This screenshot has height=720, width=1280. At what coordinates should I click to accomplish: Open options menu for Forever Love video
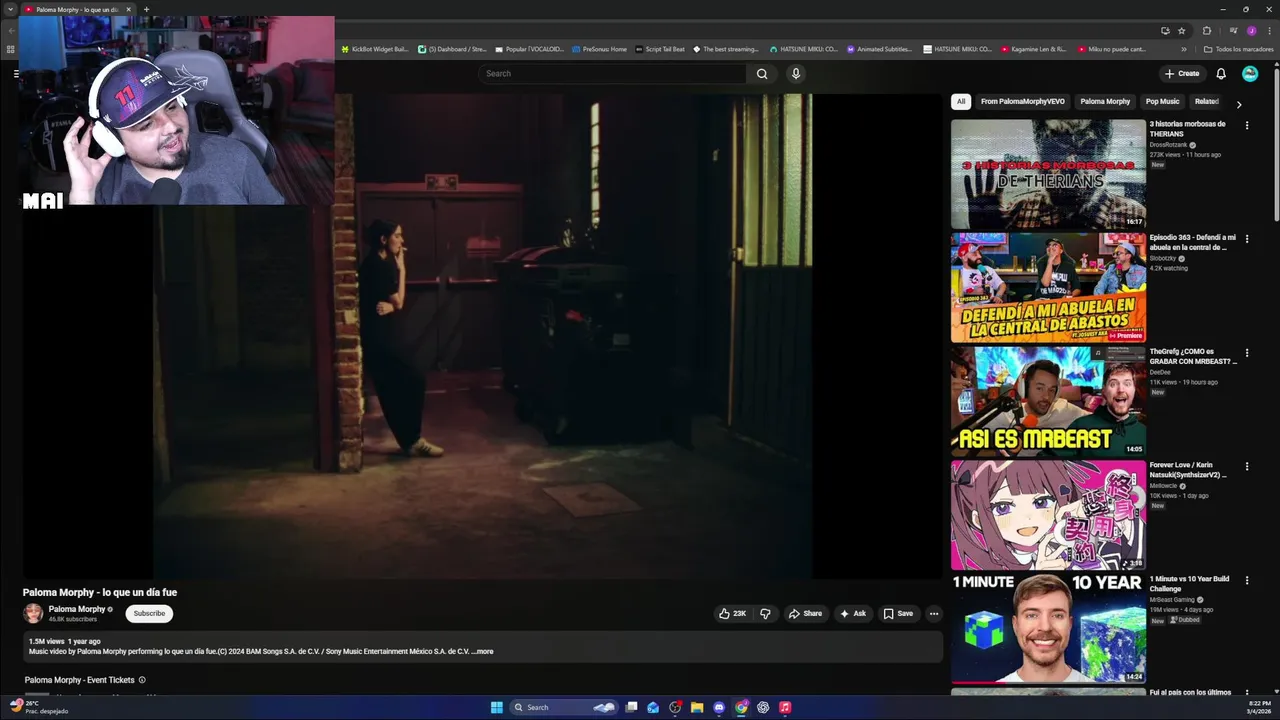(1247, 466)
